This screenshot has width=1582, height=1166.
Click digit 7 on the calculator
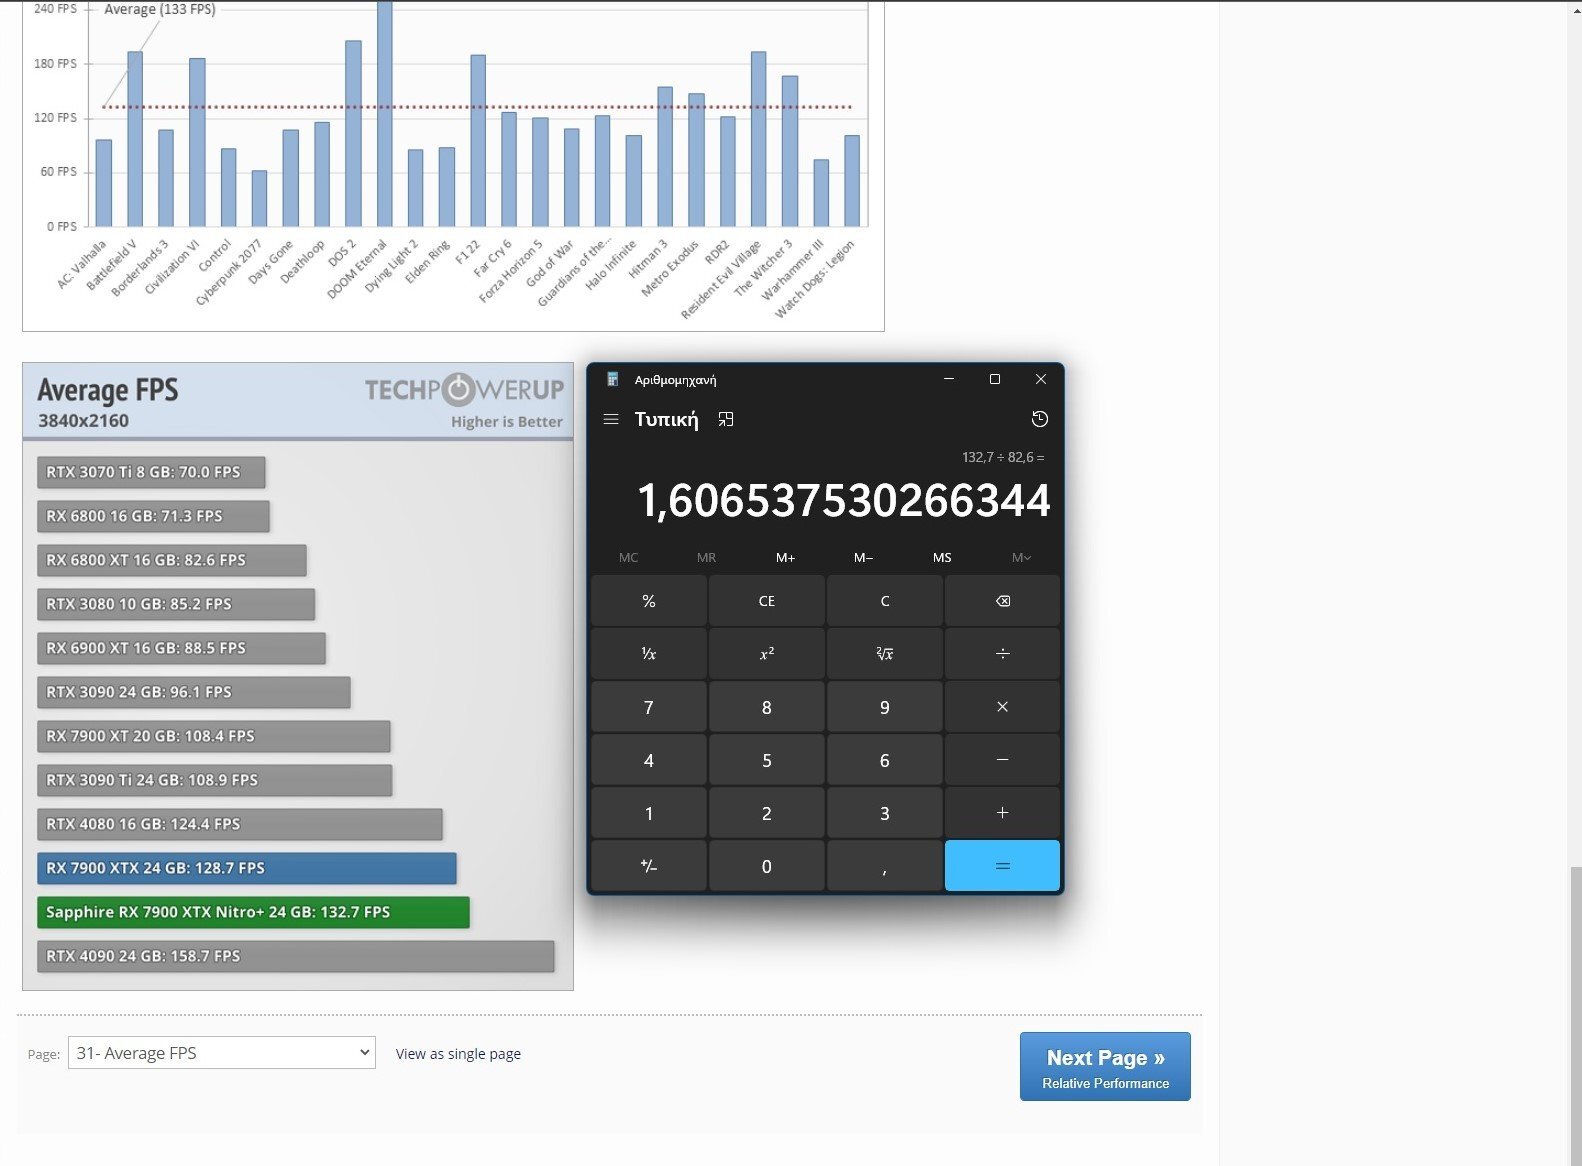[x=649, y=707]
